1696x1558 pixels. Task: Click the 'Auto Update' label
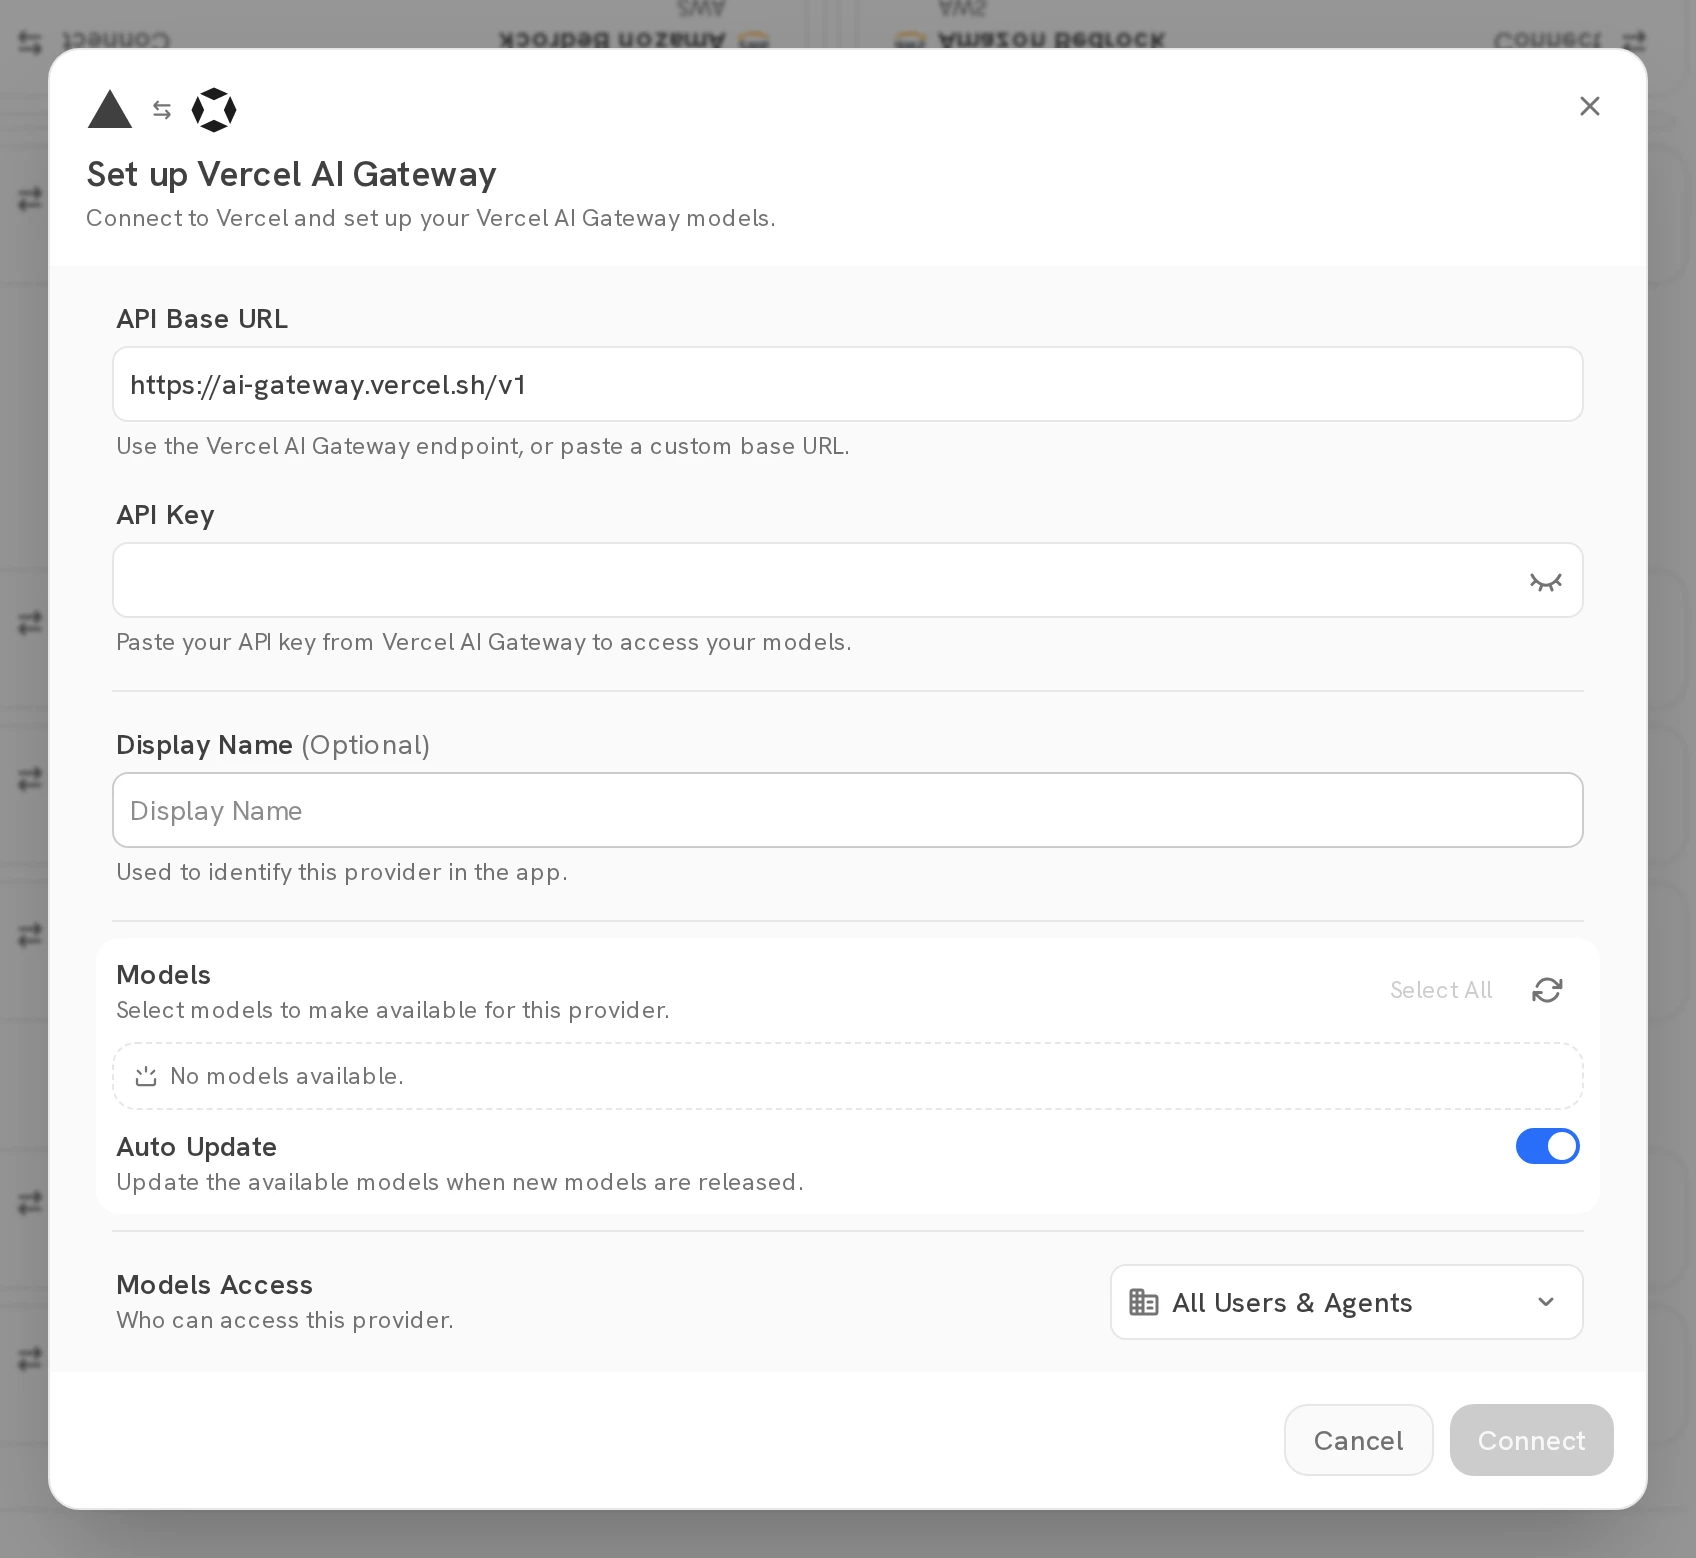pos(196,1147)
